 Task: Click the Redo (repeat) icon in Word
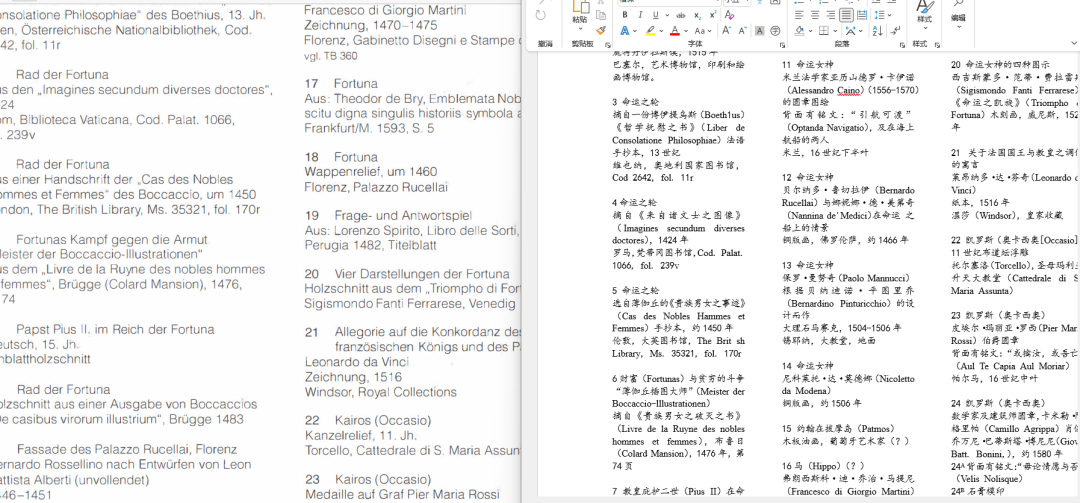[541, 15]
